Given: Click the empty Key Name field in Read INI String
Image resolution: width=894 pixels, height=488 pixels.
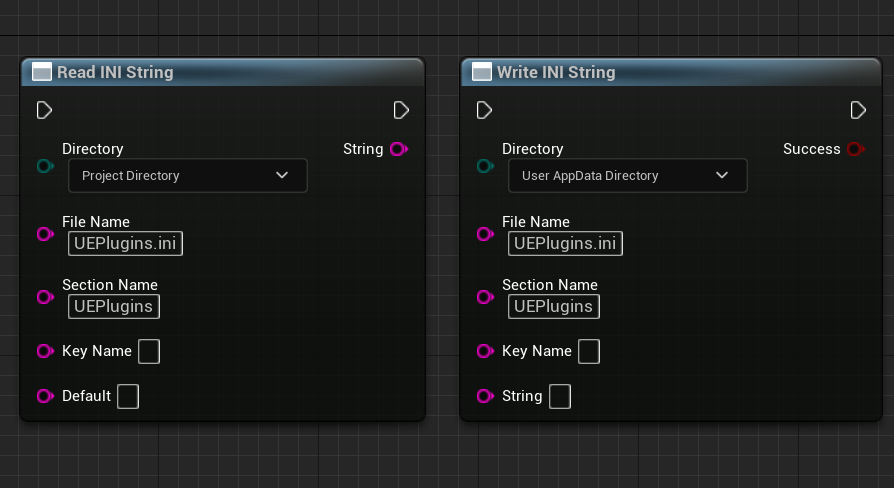Looking at the screenshot, I should tap(149, 351).
